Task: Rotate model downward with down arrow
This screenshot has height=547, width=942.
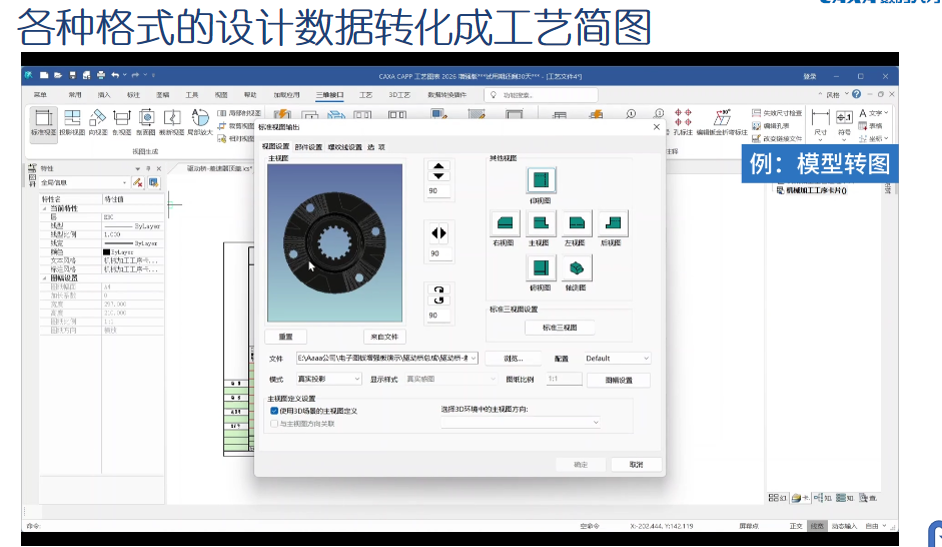Action: click(439, 176)
